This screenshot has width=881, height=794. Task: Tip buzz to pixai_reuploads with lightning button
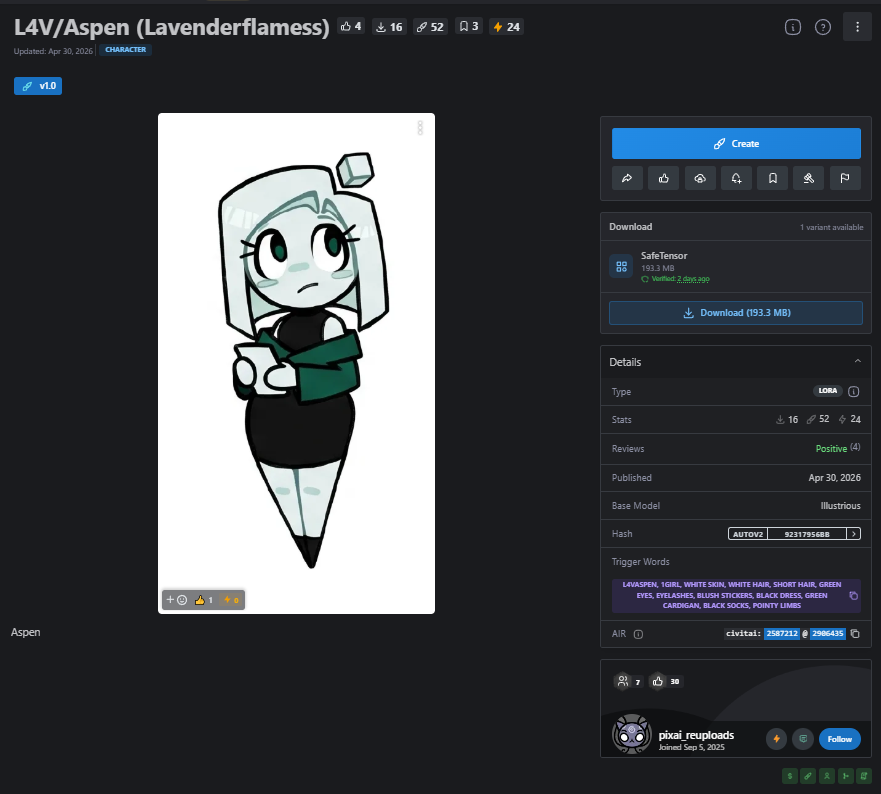coord(776,739)
